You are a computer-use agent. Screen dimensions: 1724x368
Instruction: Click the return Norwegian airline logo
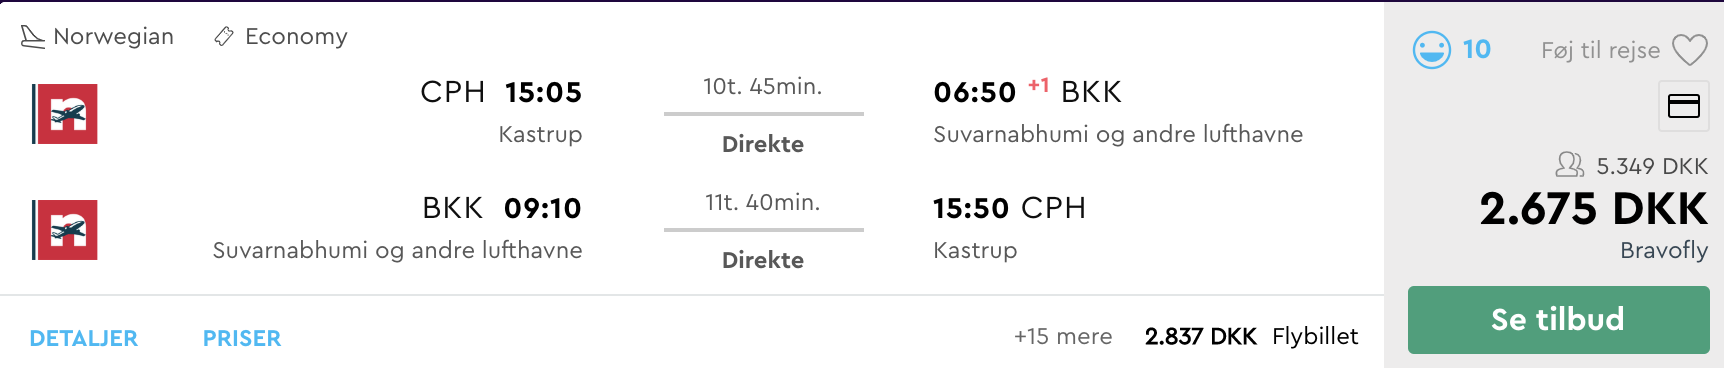[x=65, y=230]
